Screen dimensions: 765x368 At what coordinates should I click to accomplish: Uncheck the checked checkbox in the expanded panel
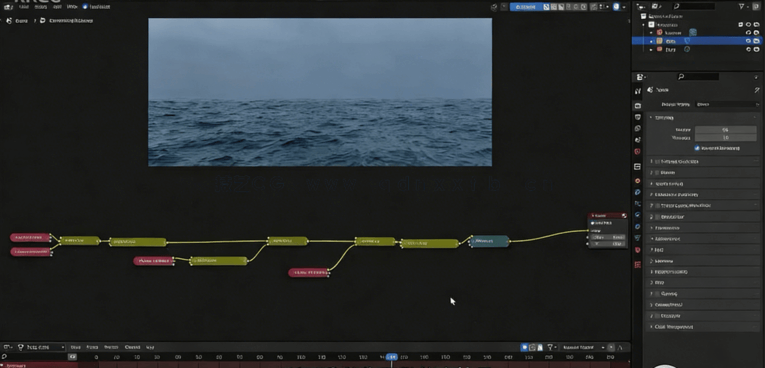(697, 148)
